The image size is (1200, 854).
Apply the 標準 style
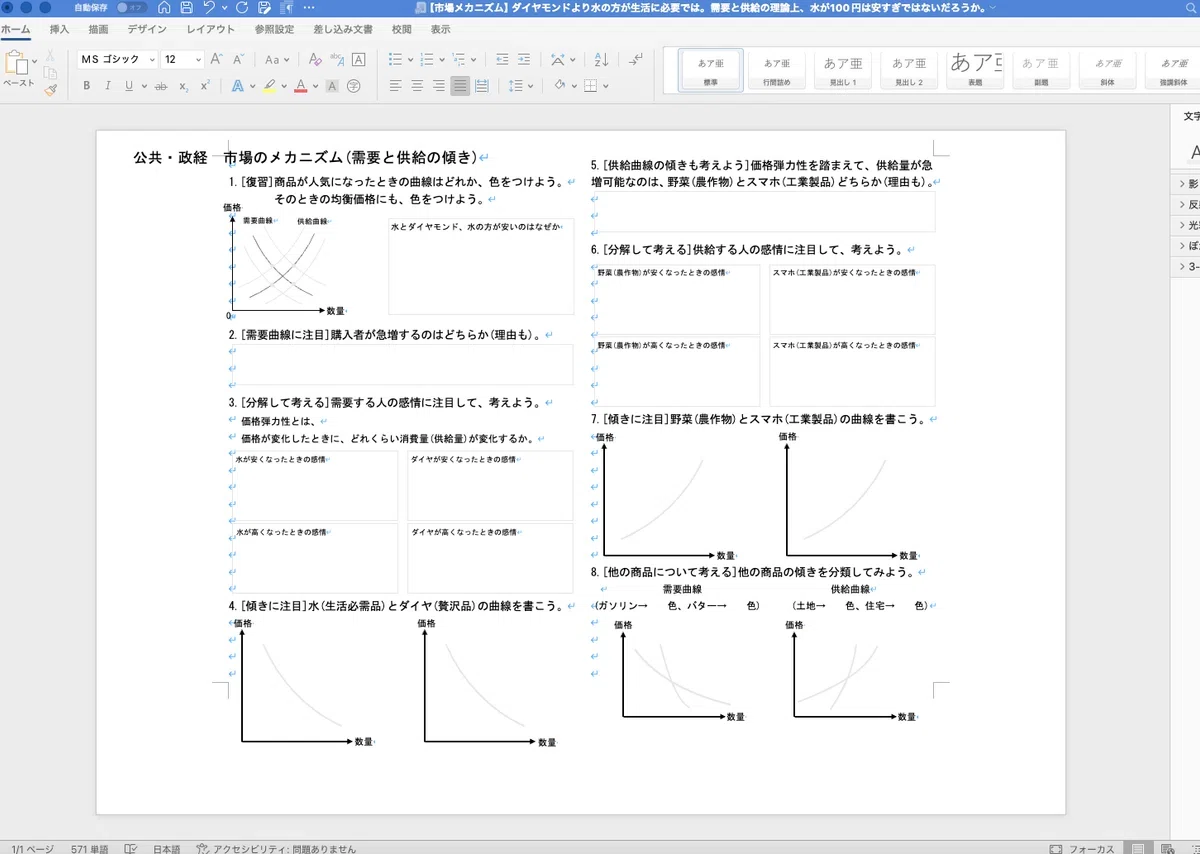pyautogui.click(x=710, y=69)
